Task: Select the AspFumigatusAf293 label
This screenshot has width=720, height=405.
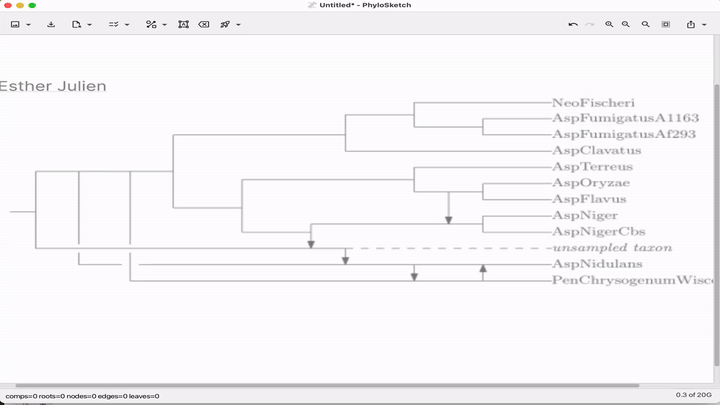Action: click(624, 135)
